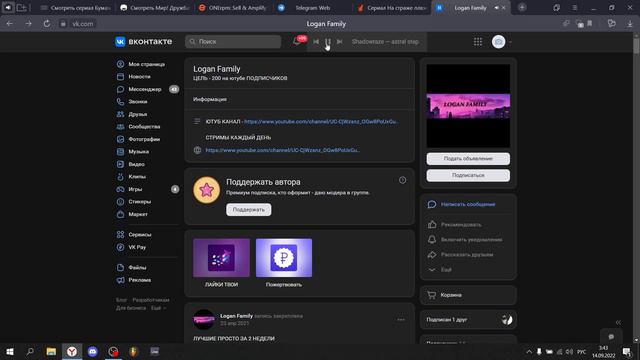Open the 'Пожертвовать' donate tile
640x360 pixels.
(284, 263)
